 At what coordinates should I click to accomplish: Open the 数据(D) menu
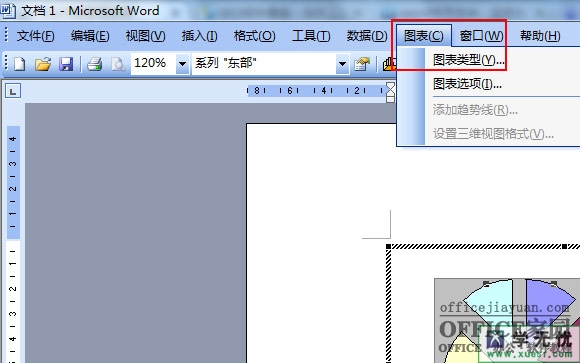[367, 36]
